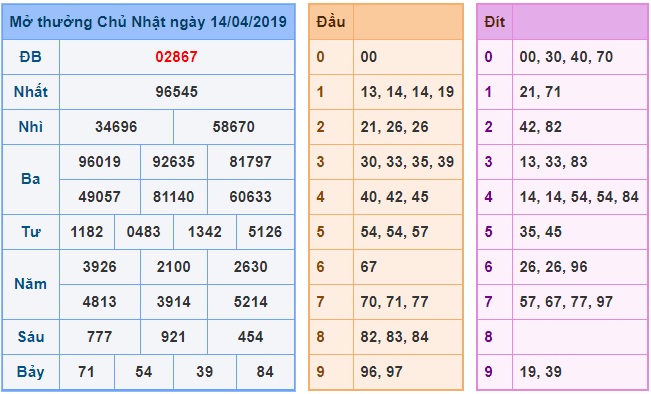The image size is (651, 394).
Task: Select Đít values '13, 33, 83'
Action: (x=553, y=162)
